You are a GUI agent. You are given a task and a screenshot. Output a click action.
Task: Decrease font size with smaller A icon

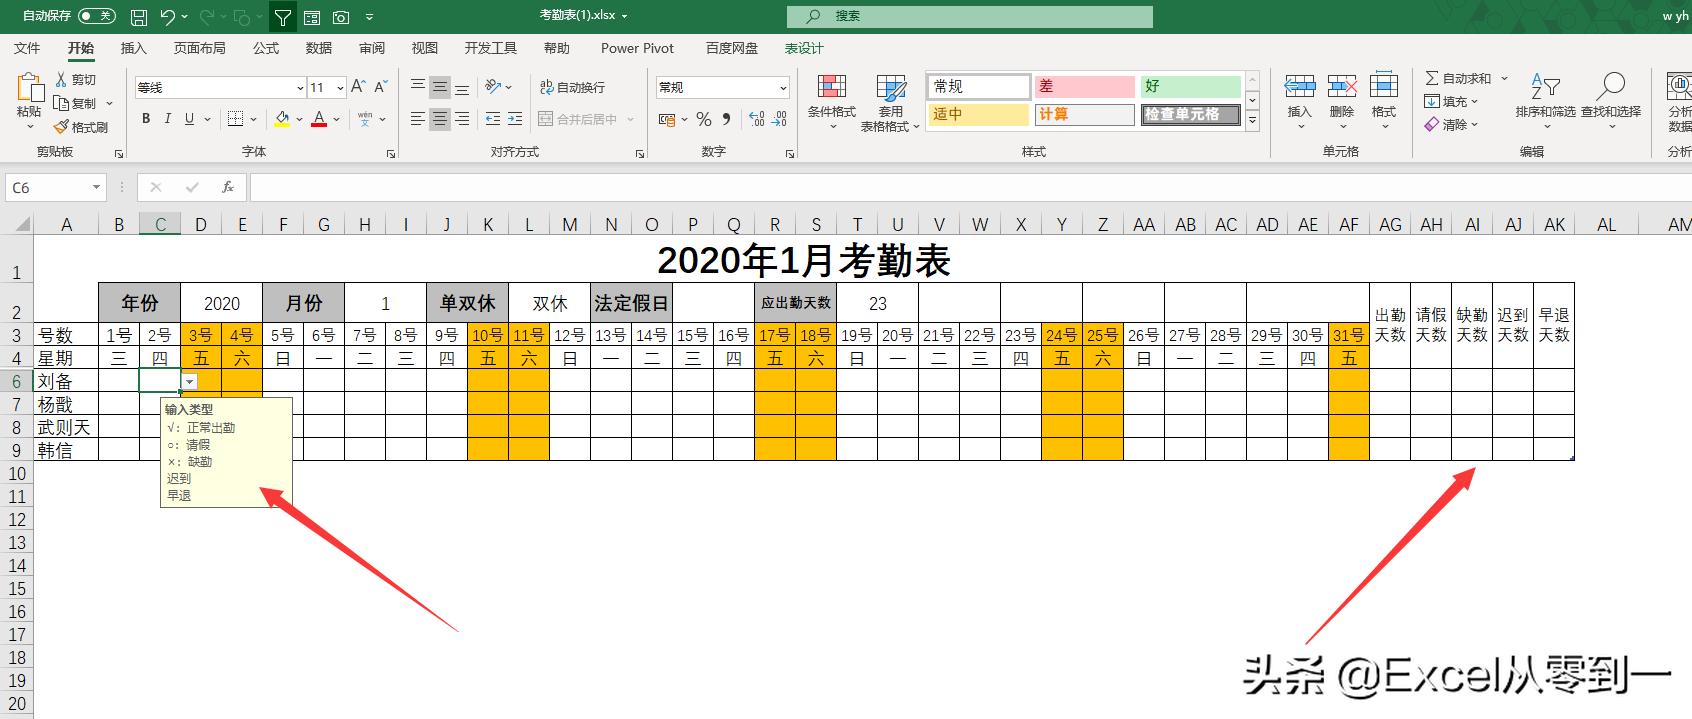click(x=380, y=87)
